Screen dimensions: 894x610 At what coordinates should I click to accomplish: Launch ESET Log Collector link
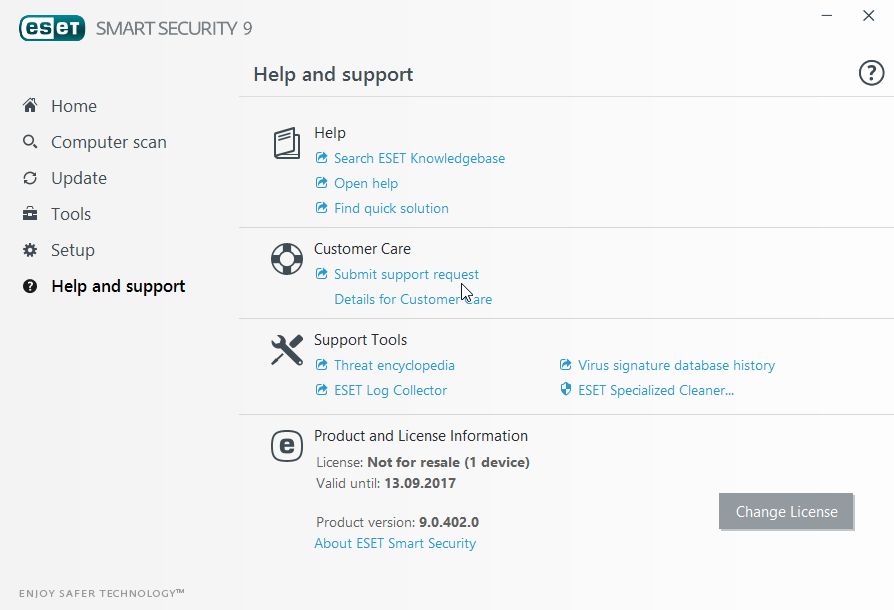coord(390,390)
